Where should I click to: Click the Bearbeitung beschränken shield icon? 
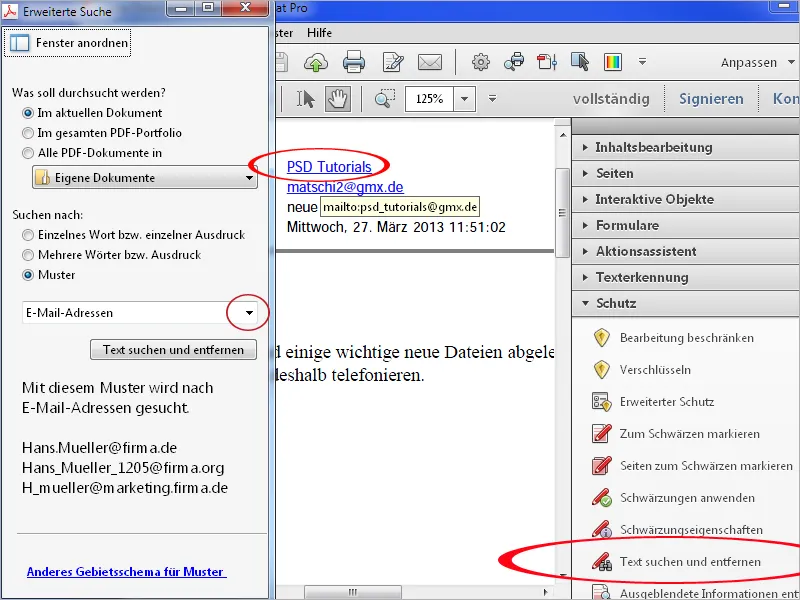point(602,338)
